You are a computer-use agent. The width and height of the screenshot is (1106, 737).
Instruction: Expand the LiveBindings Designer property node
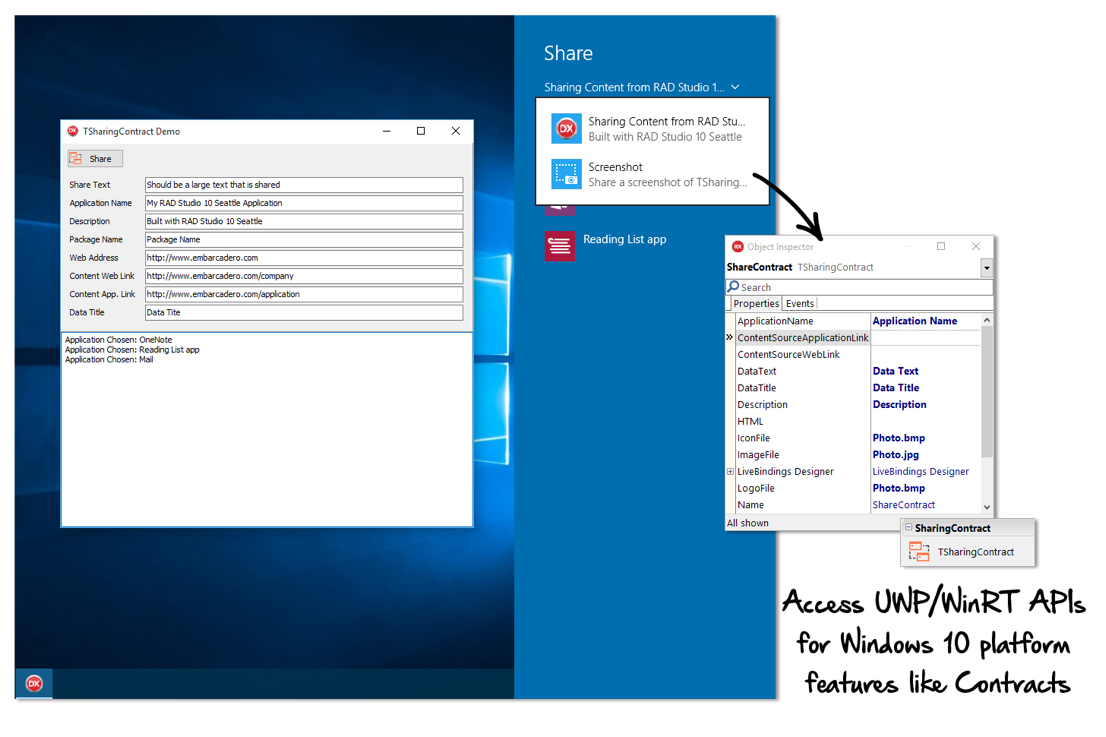click(x=730, y=472)
